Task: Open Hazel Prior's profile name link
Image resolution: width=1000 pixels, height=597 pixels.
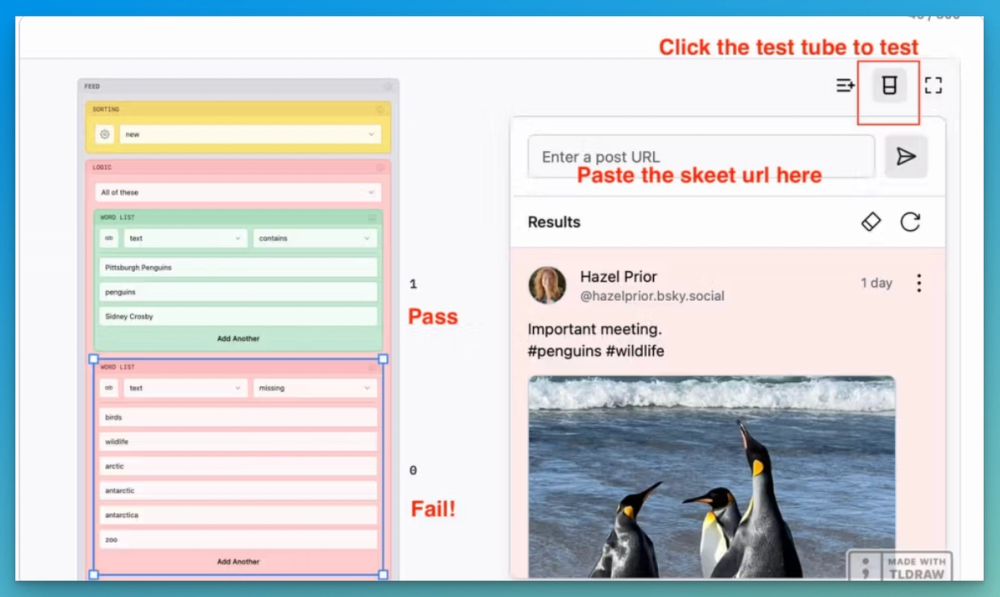Action: [x=618, y=277]
